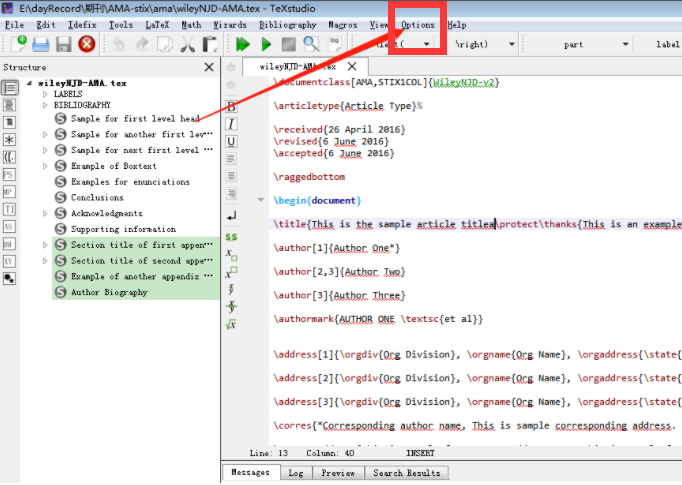This screenshot has height=485, width=682.
Task: Open the TI symbols side panel
Action: (x=9, y=209)
